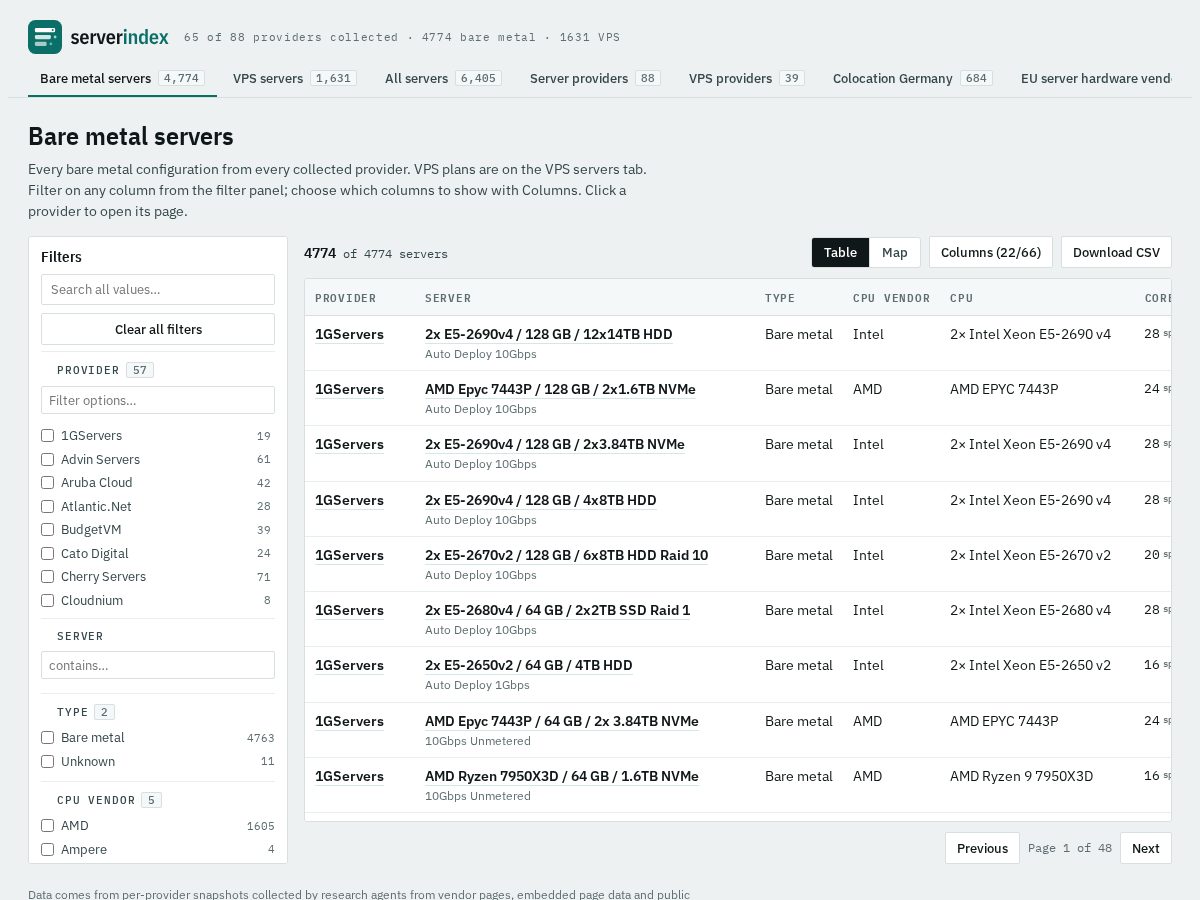The height and width of the screenshot is (900, 1200).
Task: Open AMD Epyc 7443P / 64 GB / 2x 3.84TB NVMe
Action: pyautogui.click(x=562, y=721)
